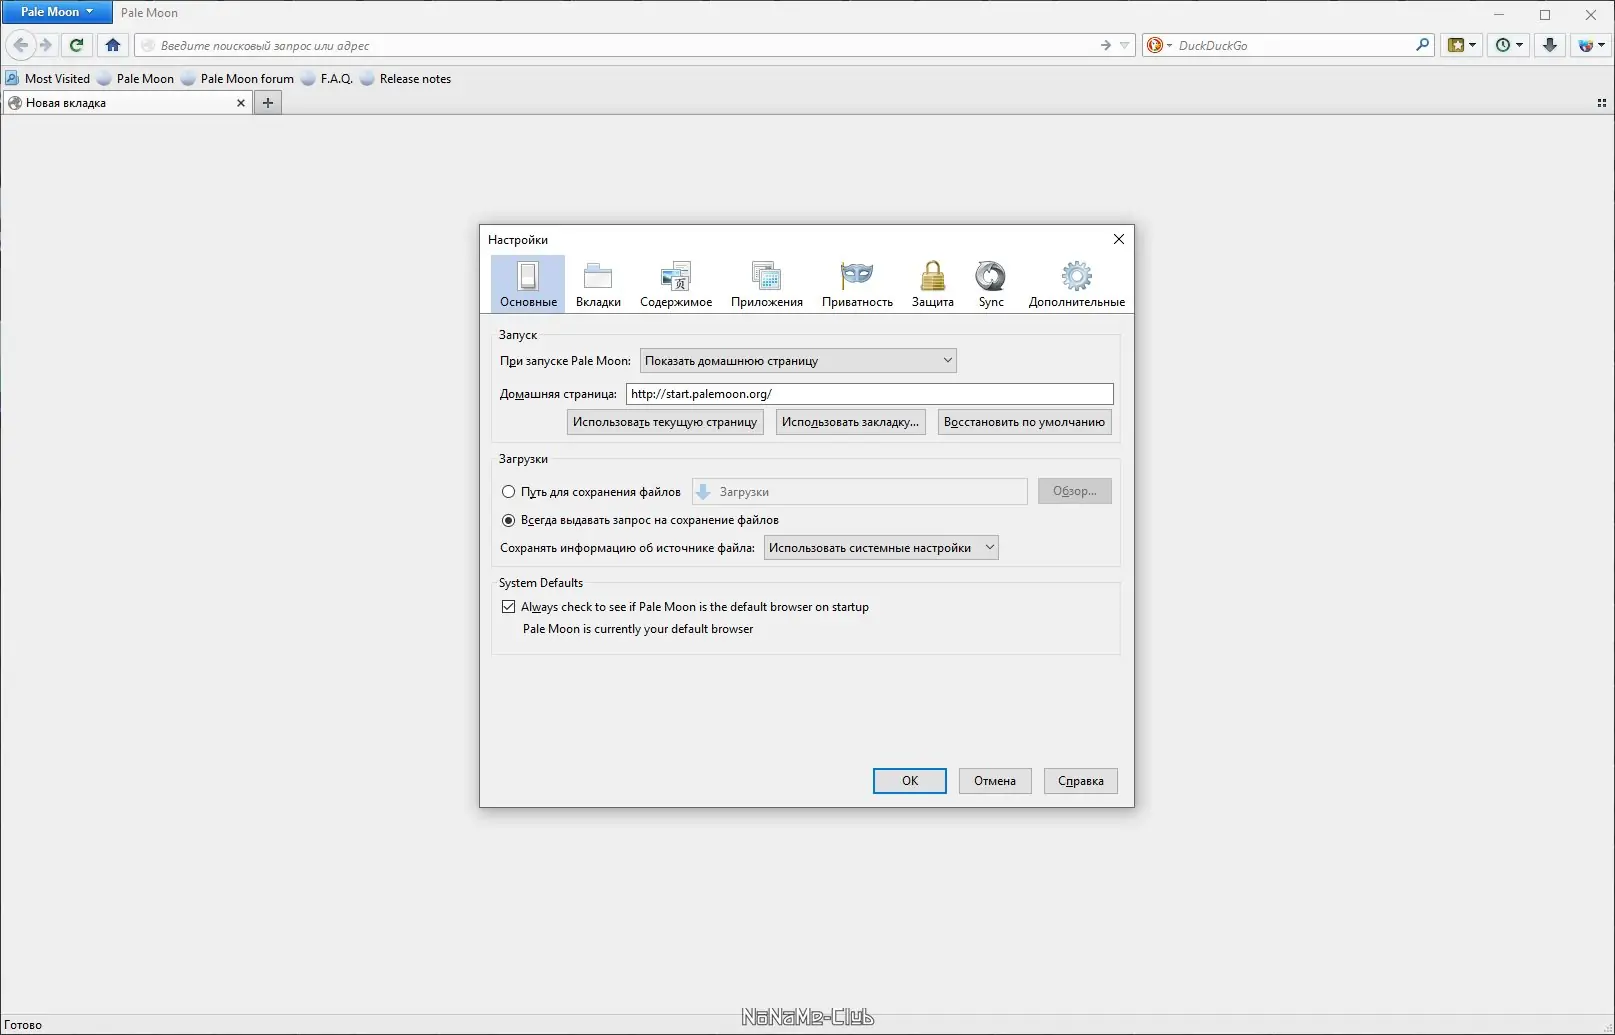Screen dimensions: 1615x1035
Task: Reload the current page
Action: tap(76, 45)
